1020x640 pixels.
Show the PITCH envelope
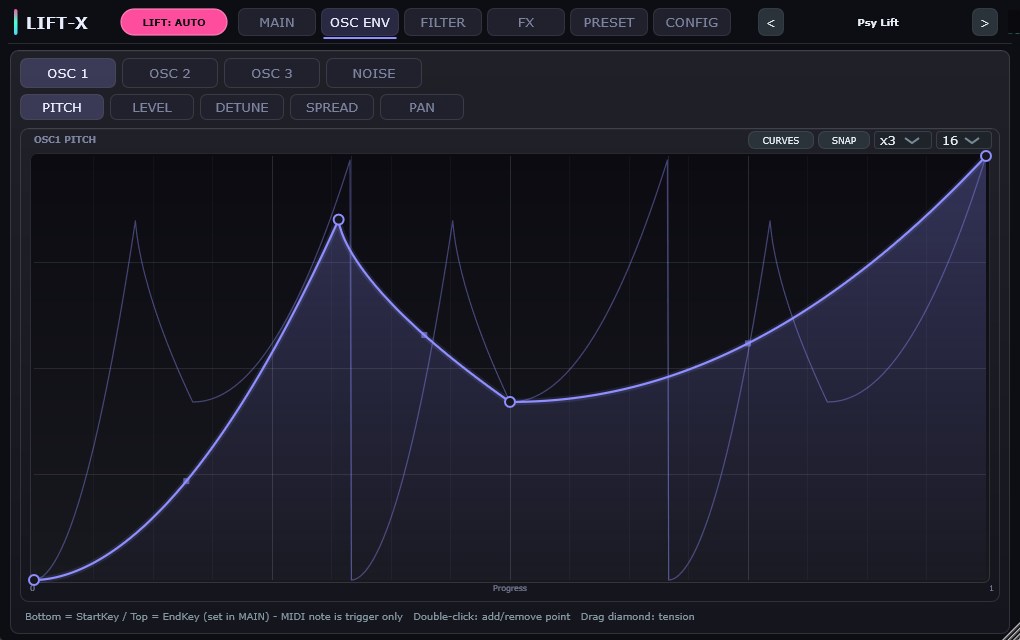click(x=62, y=107)
